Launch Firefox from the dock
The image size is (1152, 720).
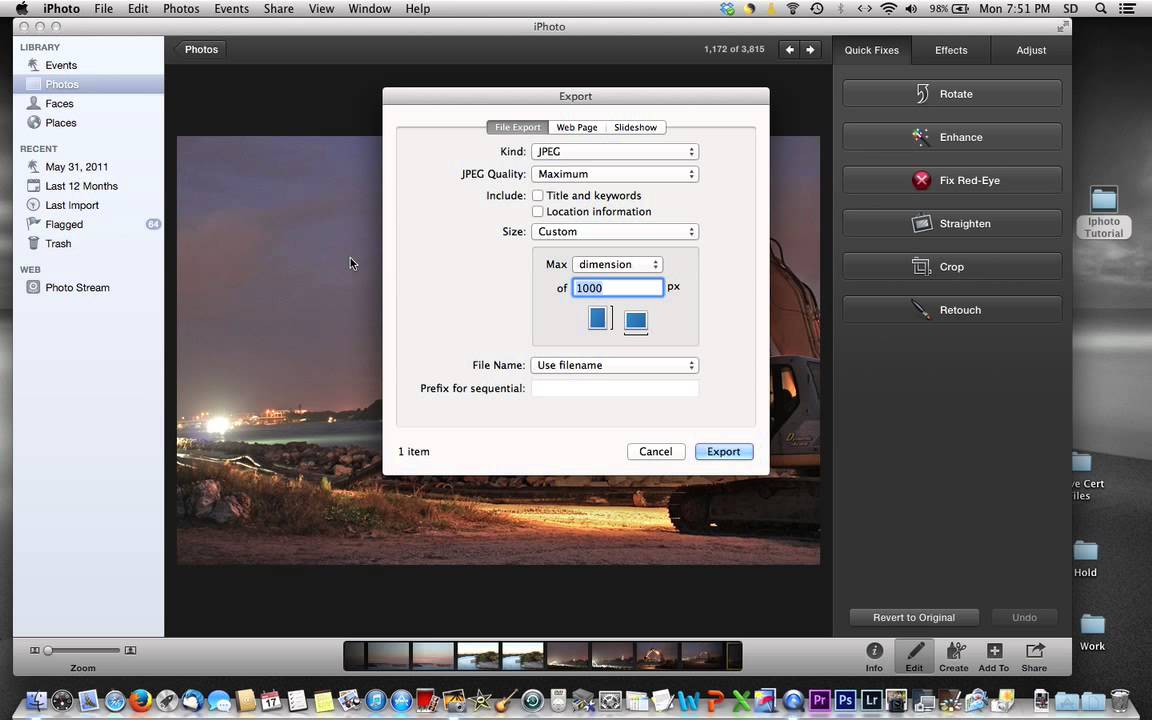coord(140,700)
